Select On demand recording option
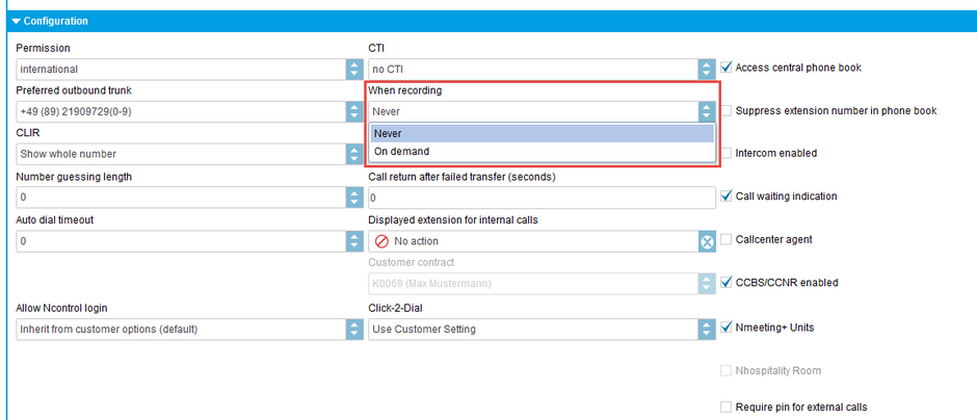This screenshot has width=977, height=420. click(542, 151)
